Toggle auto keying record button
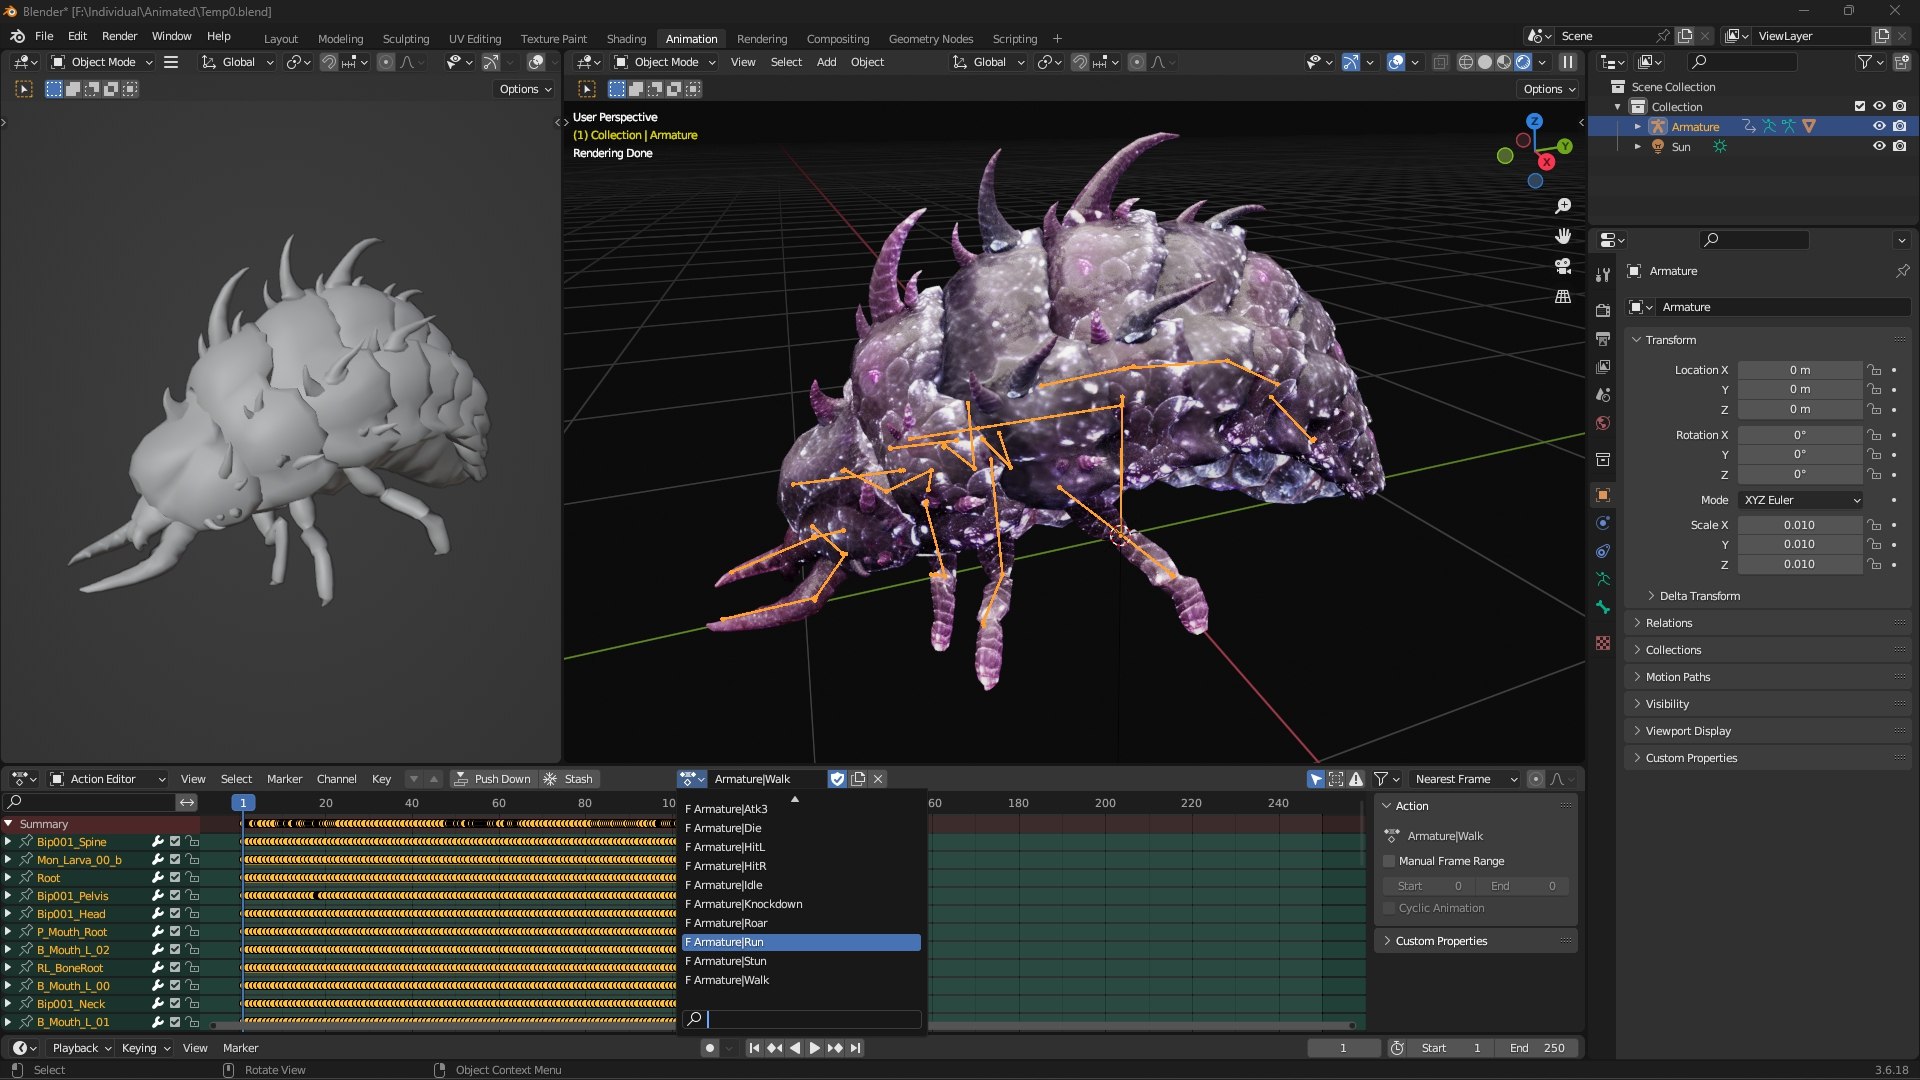Viewport: 1920px width, 1080px height. (x=709, y=1048)
